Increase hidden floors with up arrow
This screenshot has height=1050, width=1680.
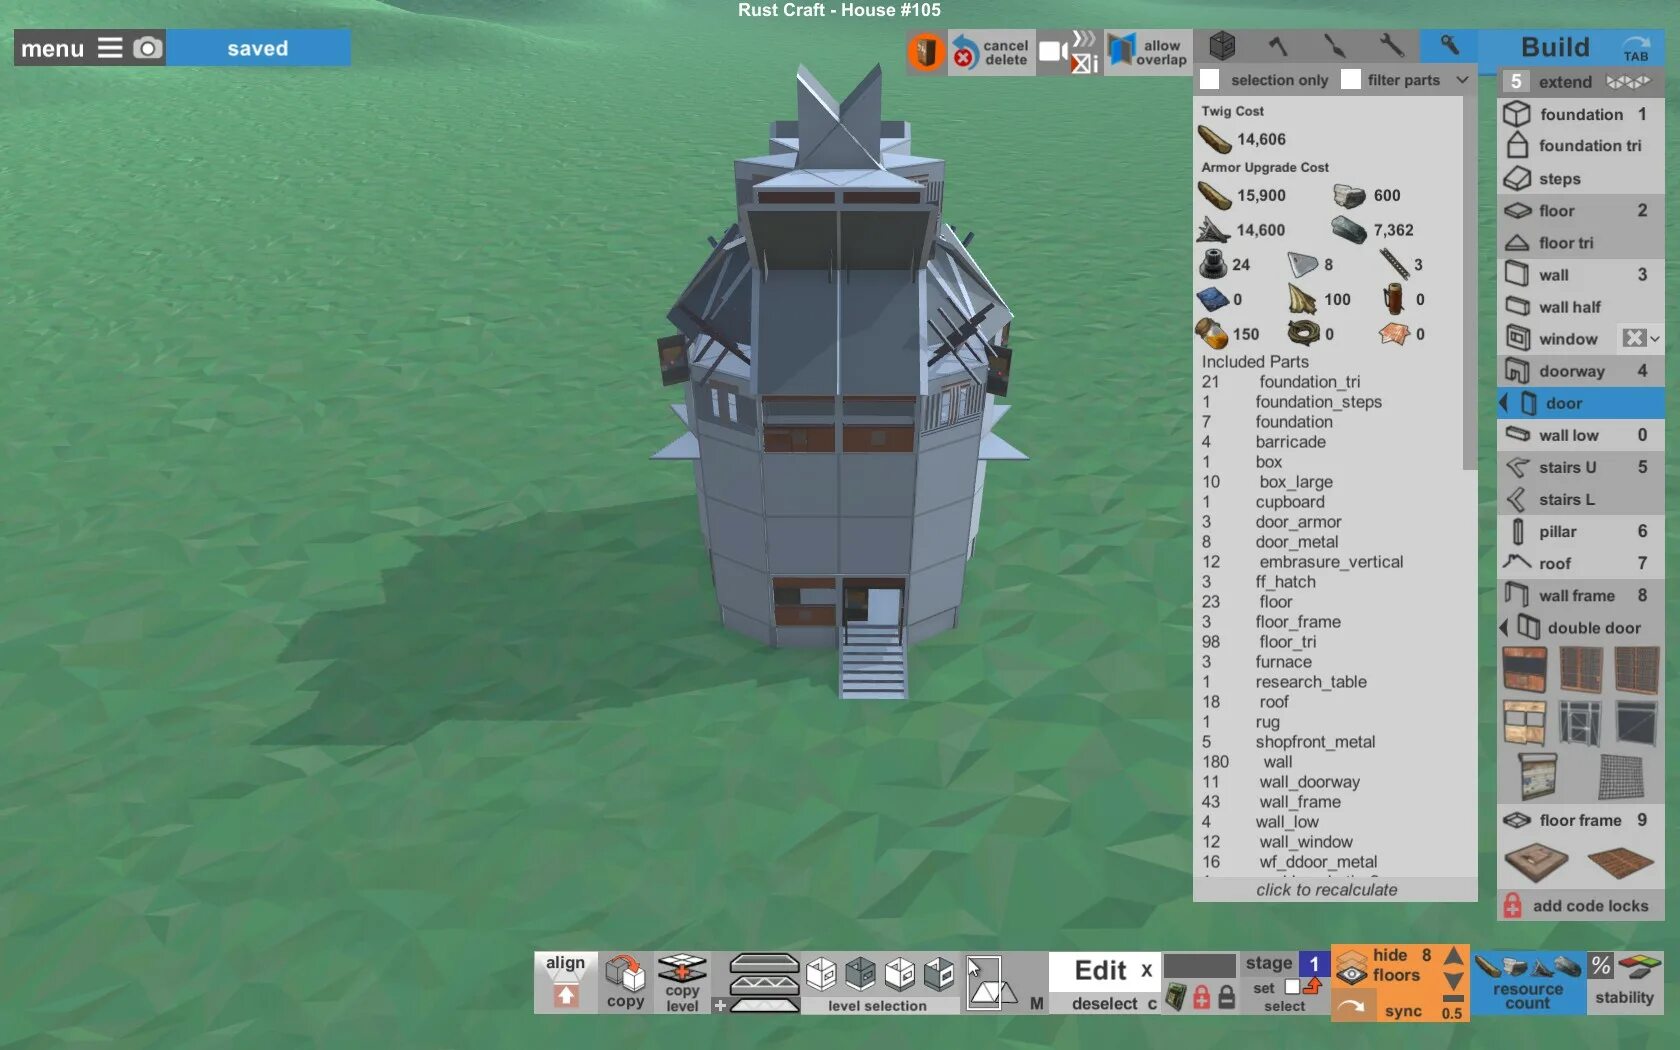click(1453, 957)
